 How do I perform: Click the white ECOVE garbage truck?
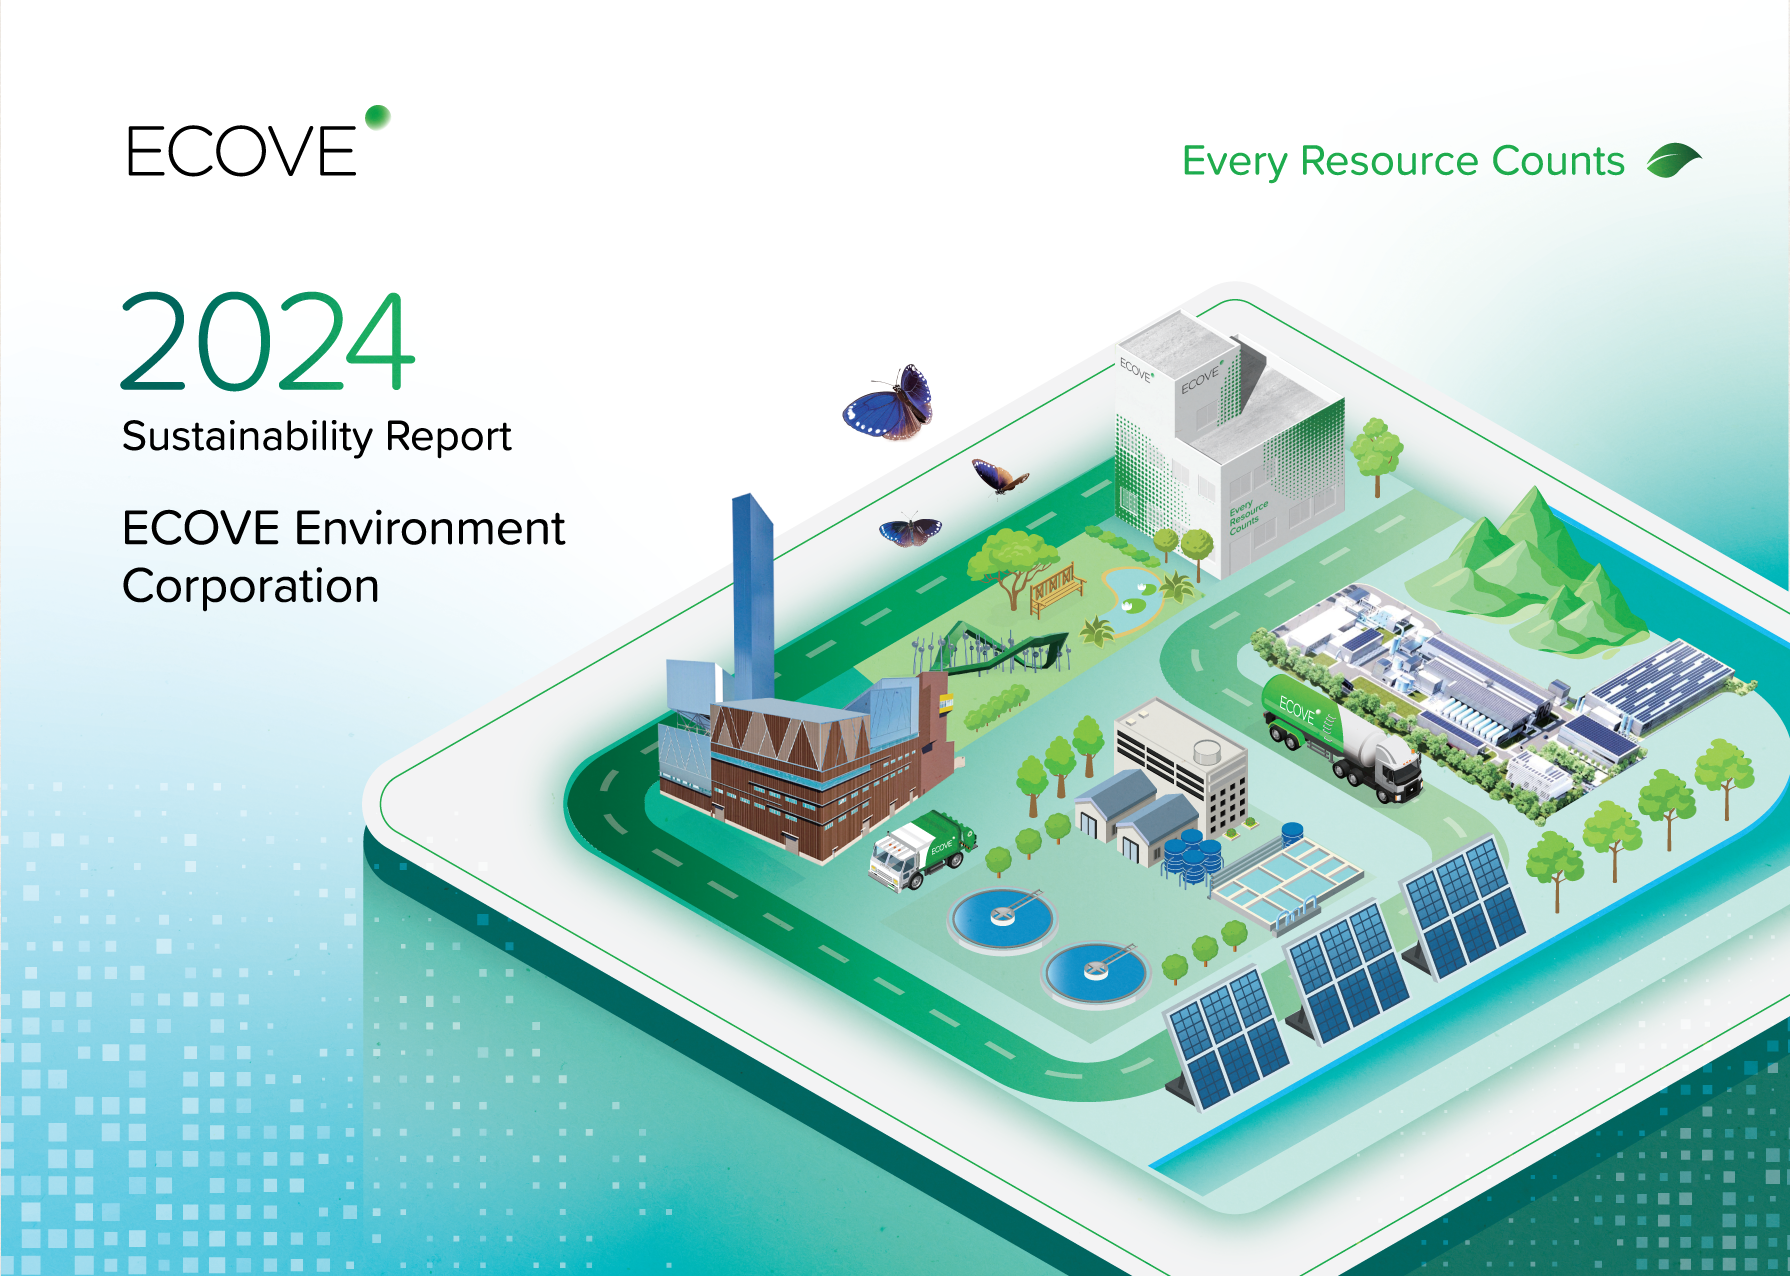click(x=921, y=851)
